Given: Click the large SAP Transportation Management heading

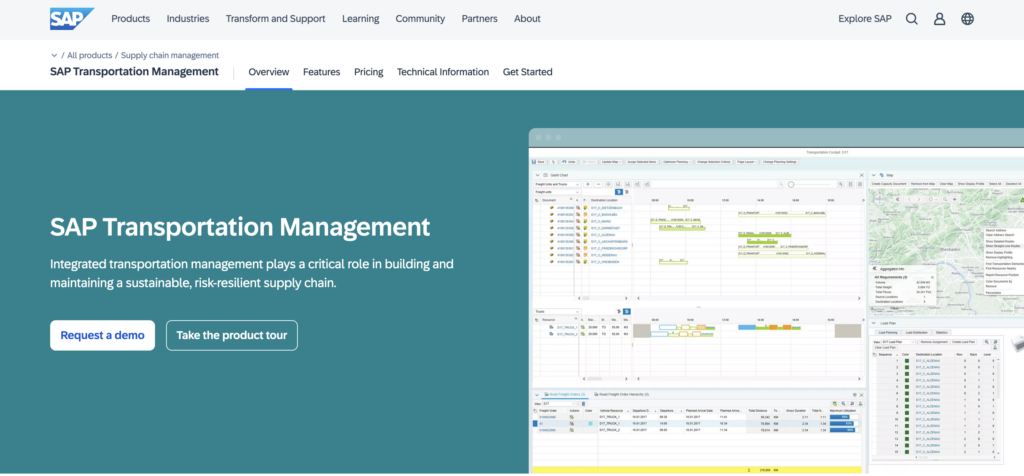Looking at the screenshot, I should point(240,227).
